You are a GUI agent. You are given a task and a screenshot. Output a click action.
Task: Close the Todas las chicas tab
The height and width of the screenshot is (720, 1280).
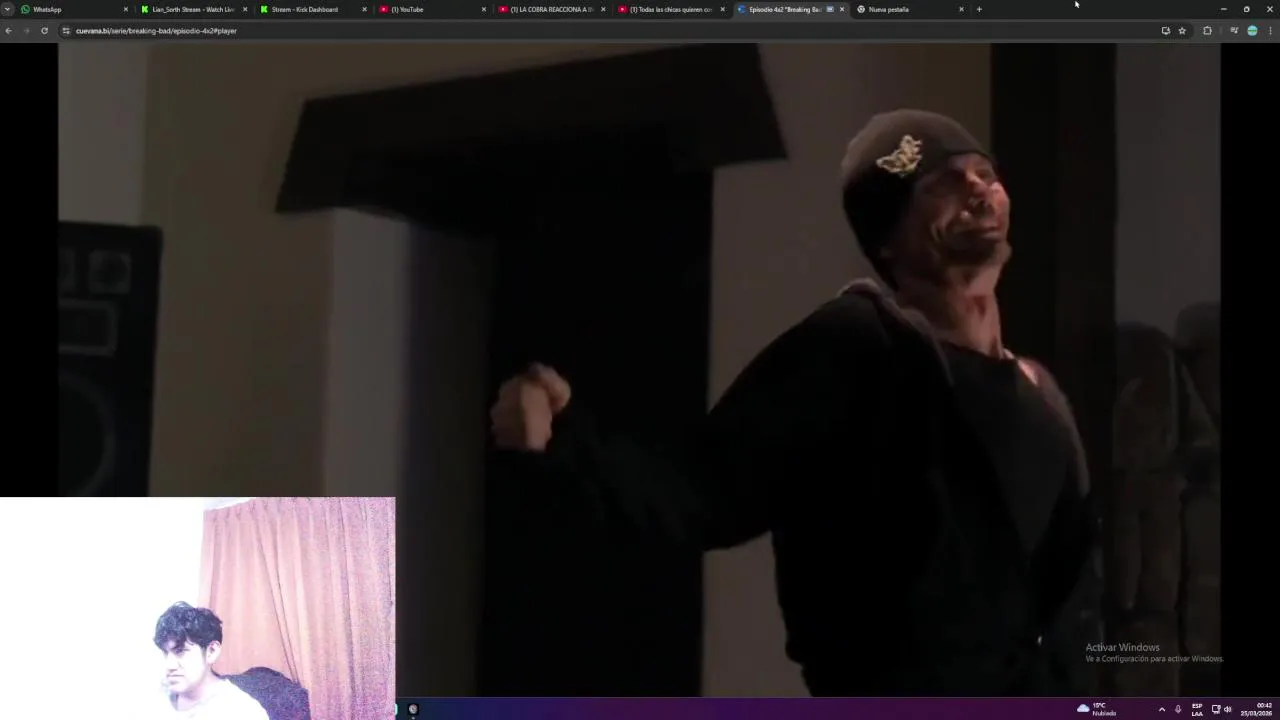click(722, 9)
